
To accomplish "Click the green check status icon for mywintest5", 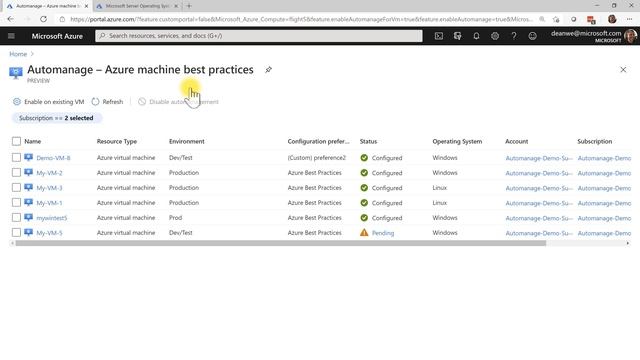I will tap(364, 218).
